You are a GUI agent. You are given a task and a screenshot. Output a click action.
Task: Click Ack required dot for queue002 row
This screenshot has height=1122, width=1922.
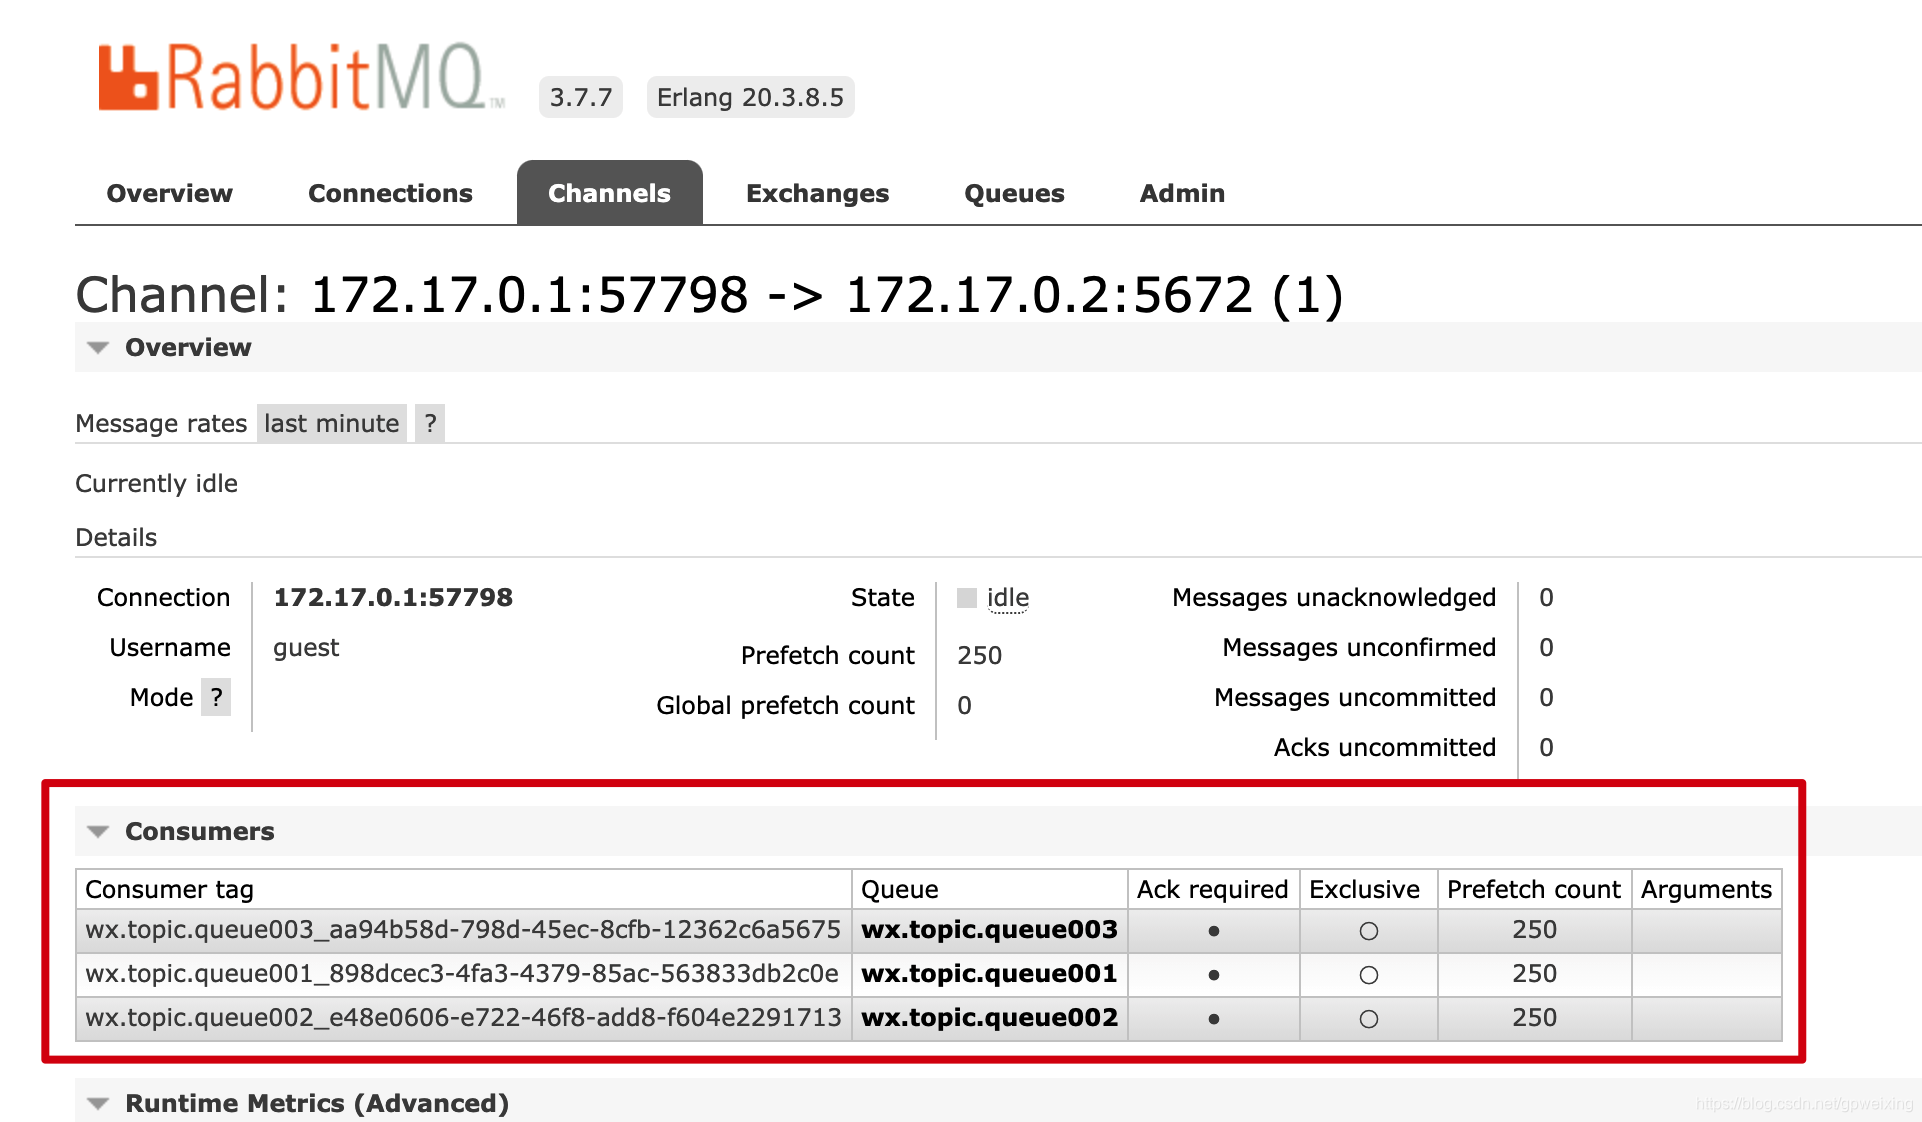[x=1213, y=1019]
